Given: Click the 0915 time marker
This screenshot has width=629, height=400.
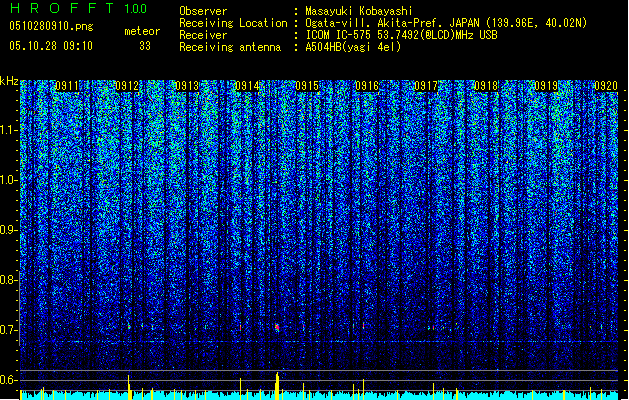Looking at the screenshot, I should [307, 86].
